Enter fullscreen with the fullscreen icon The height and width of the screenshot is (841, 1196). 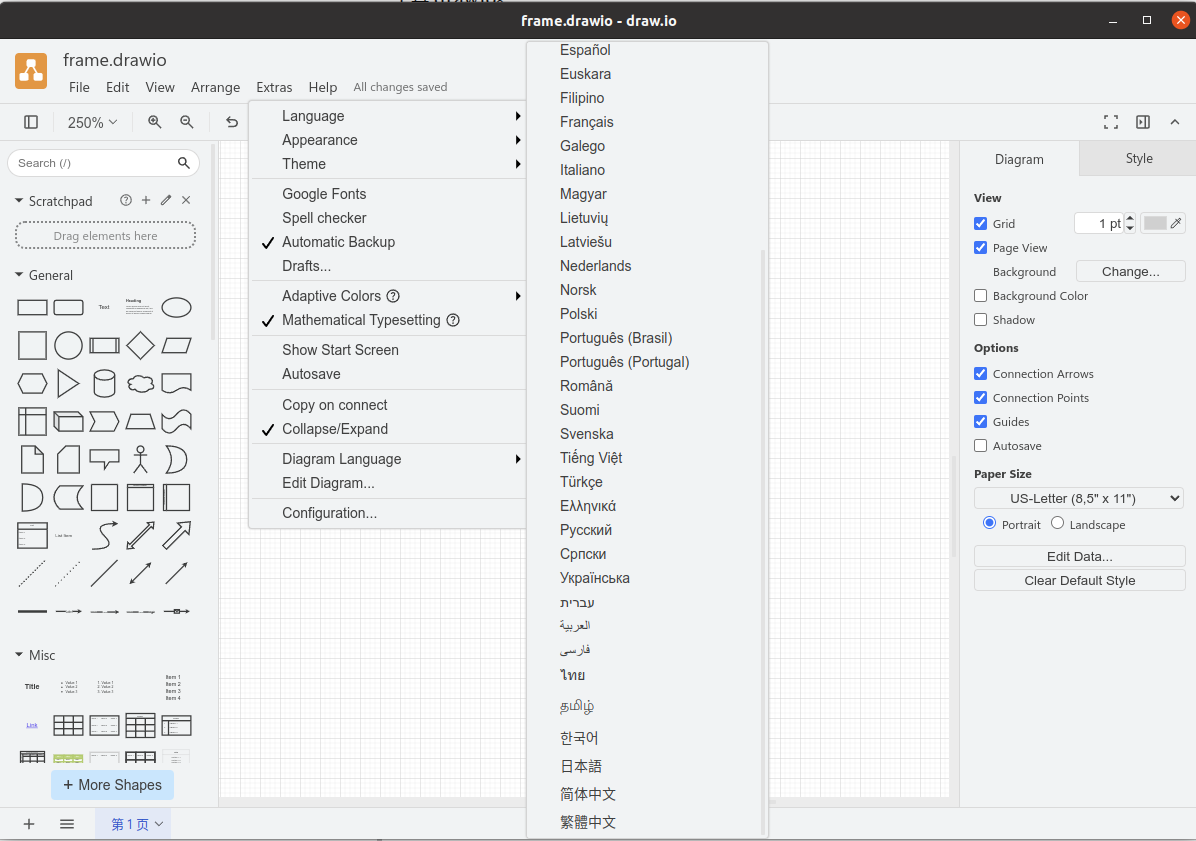point(1111,122)
